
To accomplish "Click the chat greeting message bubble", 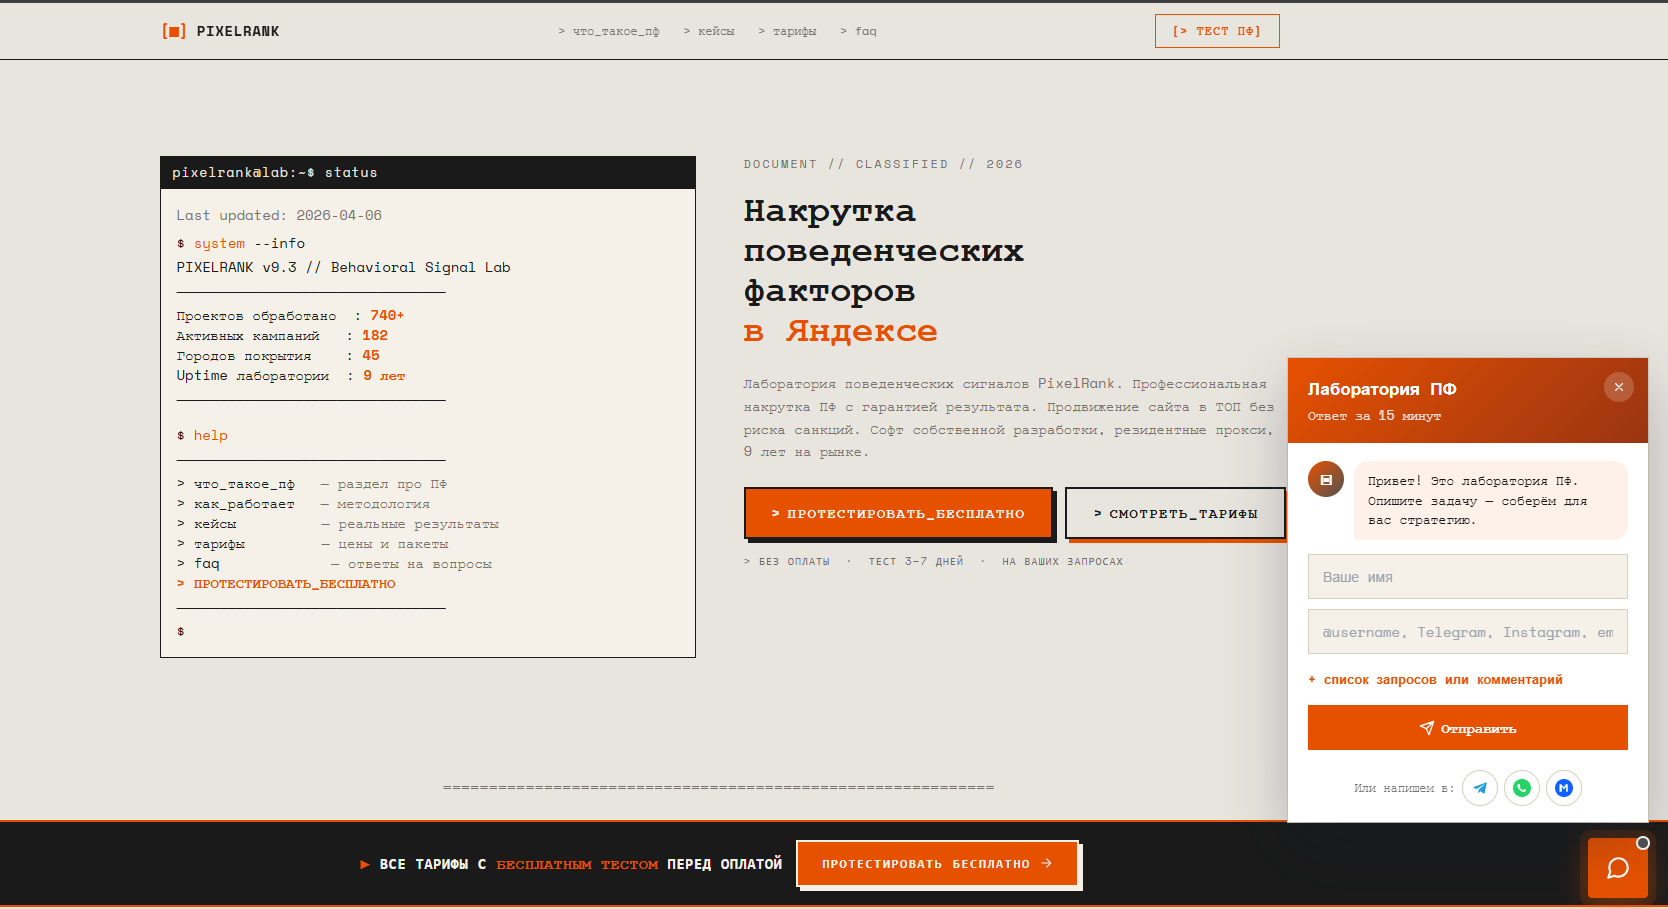I will click(x=1491, y=500).
